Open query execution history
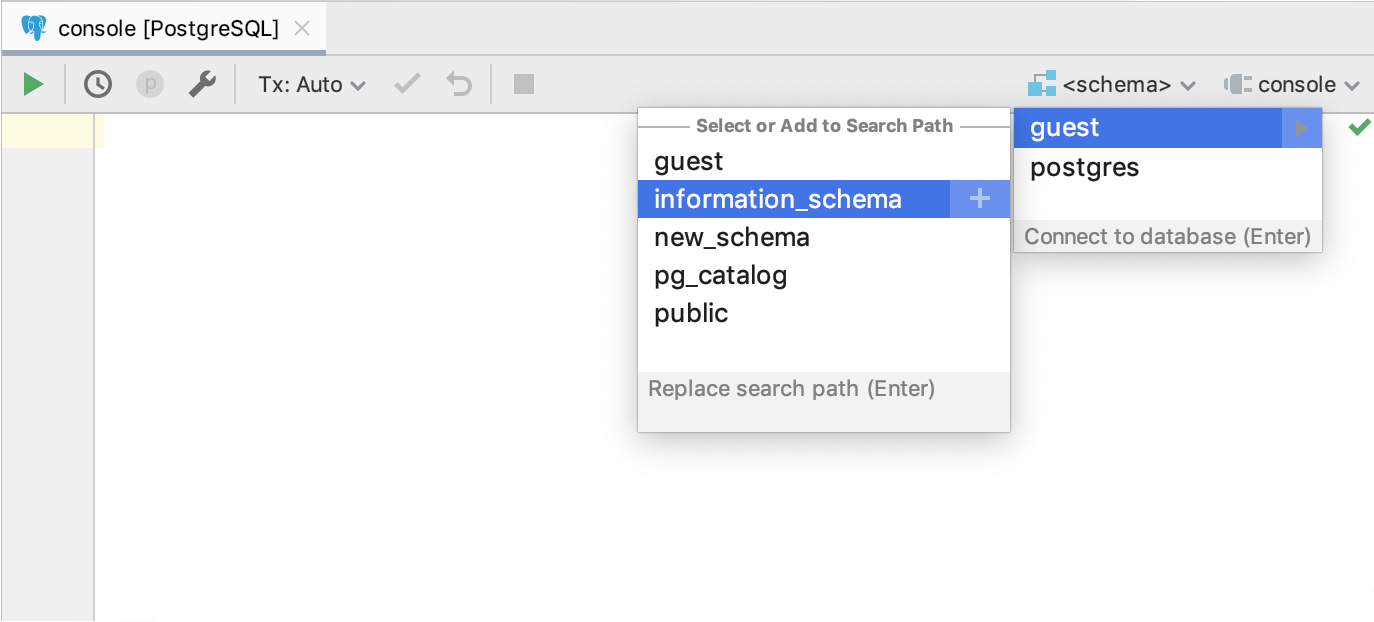This screenshot has height=622, width=1374. pos(97,84)
